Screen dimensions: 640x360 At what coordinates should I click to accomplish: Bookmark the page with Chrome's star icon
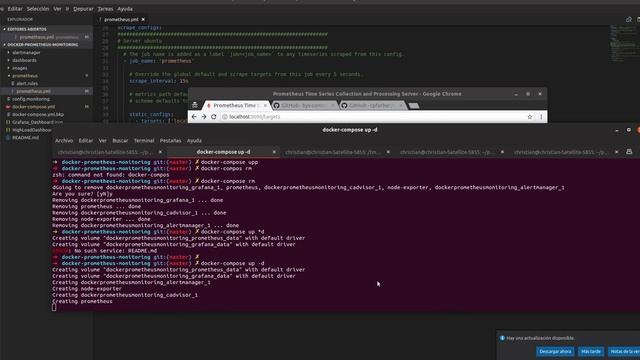(530, 117)
